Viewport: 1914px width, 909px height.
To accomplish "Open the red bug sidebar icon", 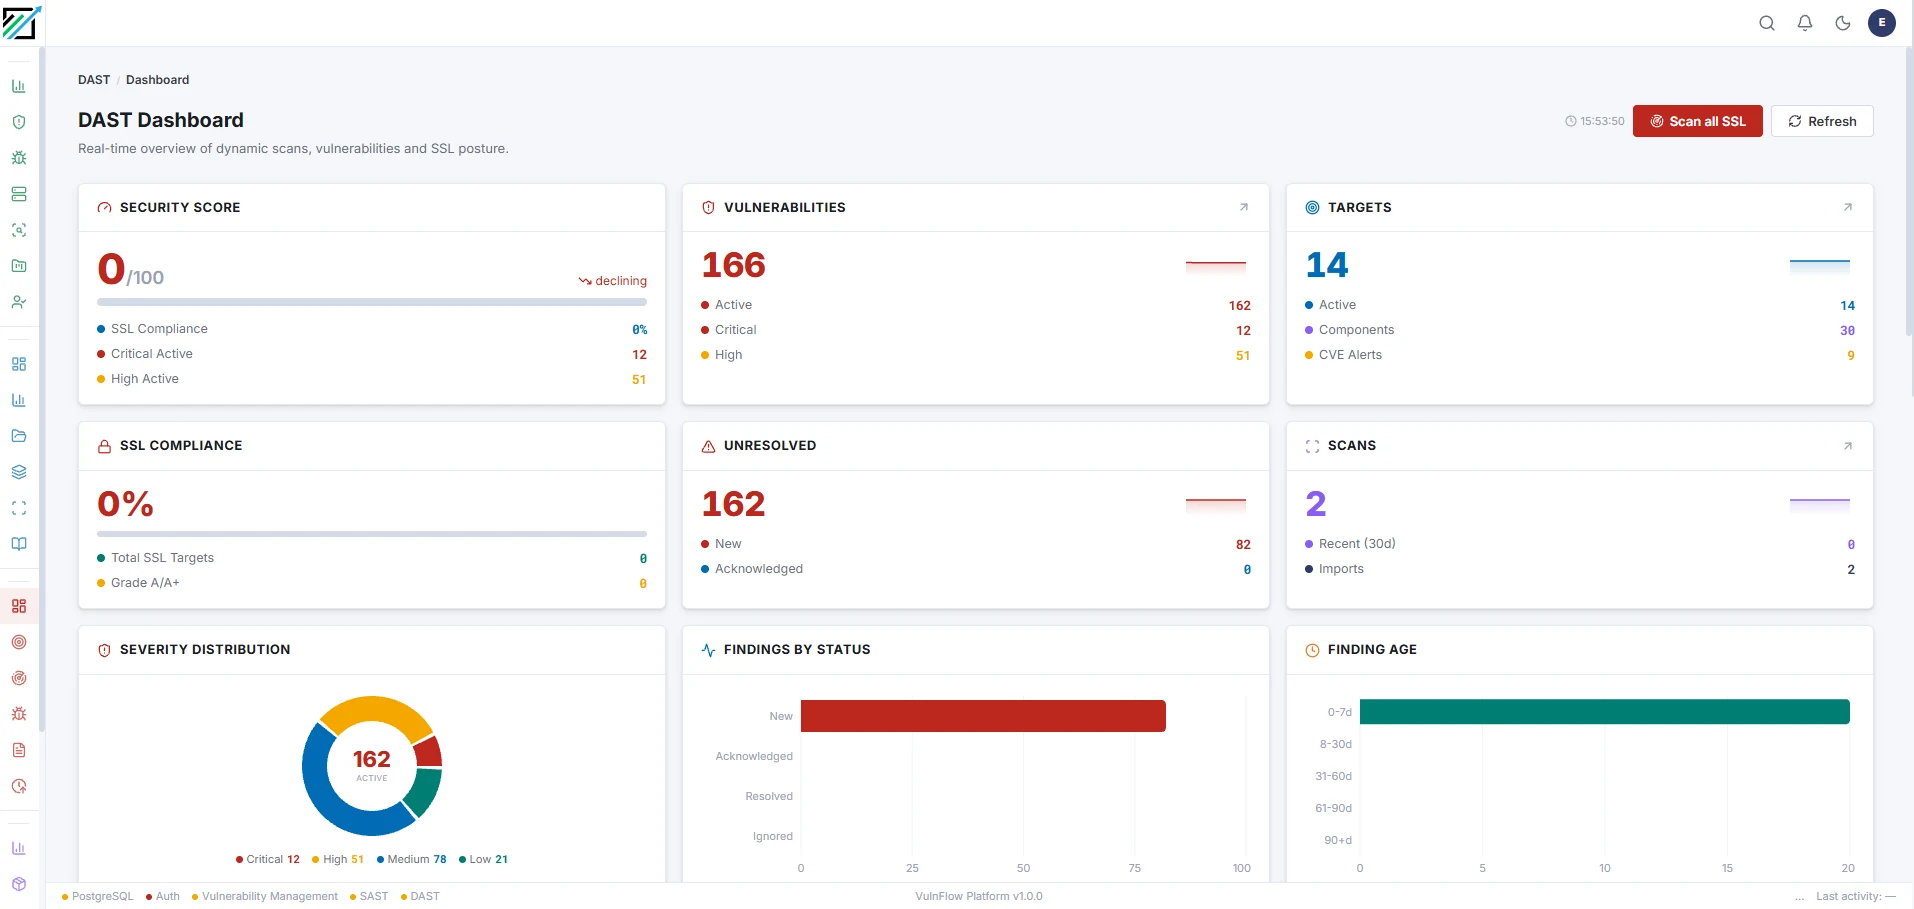I will click(19, 714).
